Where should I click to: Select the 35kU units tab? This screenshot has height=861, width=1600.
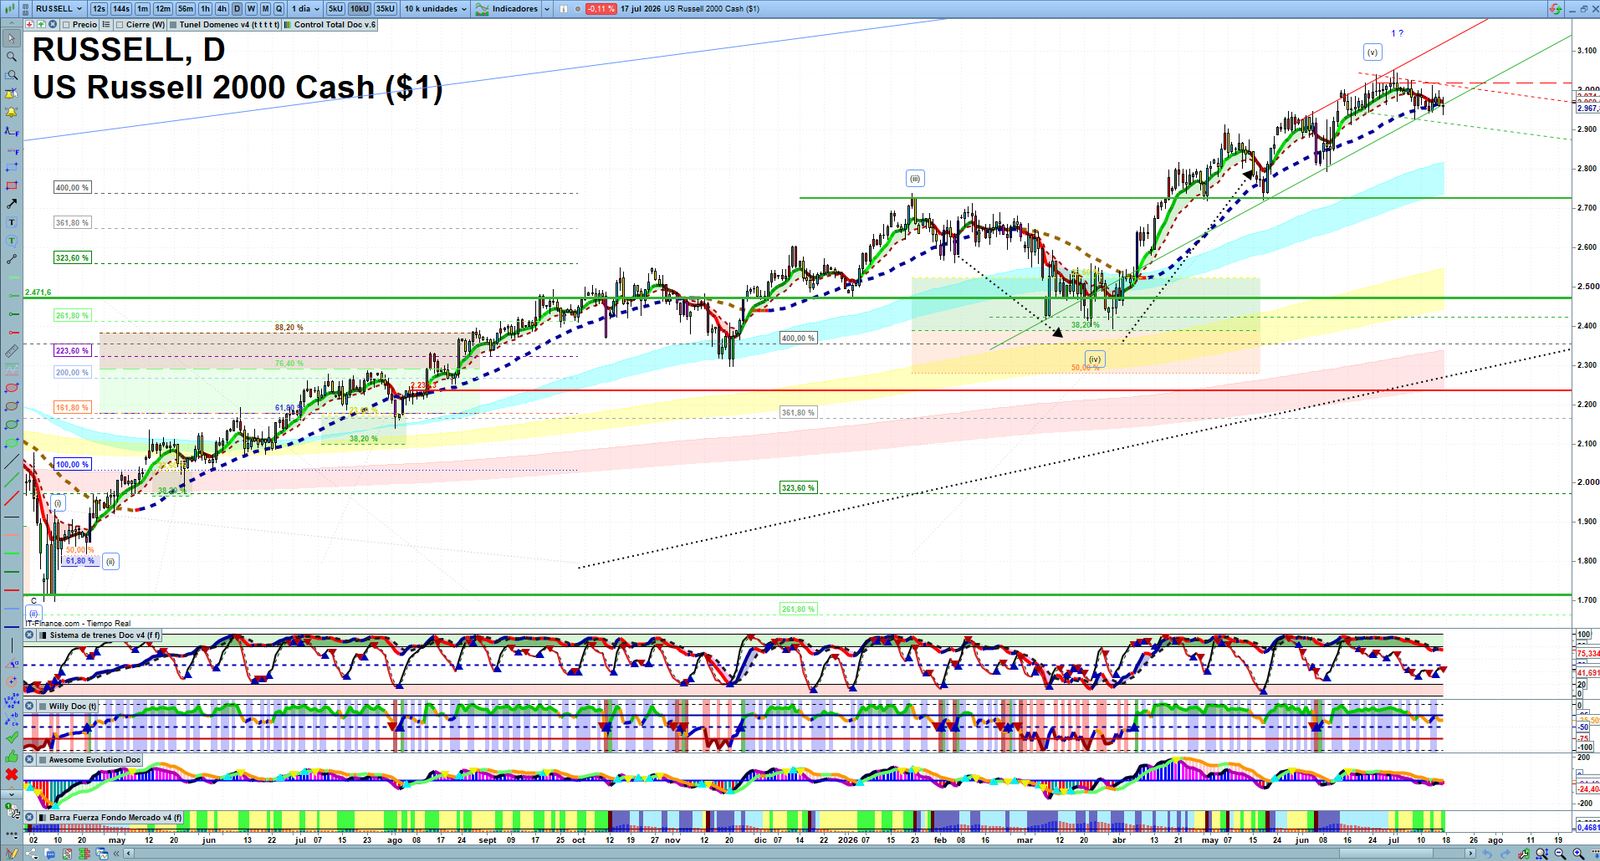[385, 9]
